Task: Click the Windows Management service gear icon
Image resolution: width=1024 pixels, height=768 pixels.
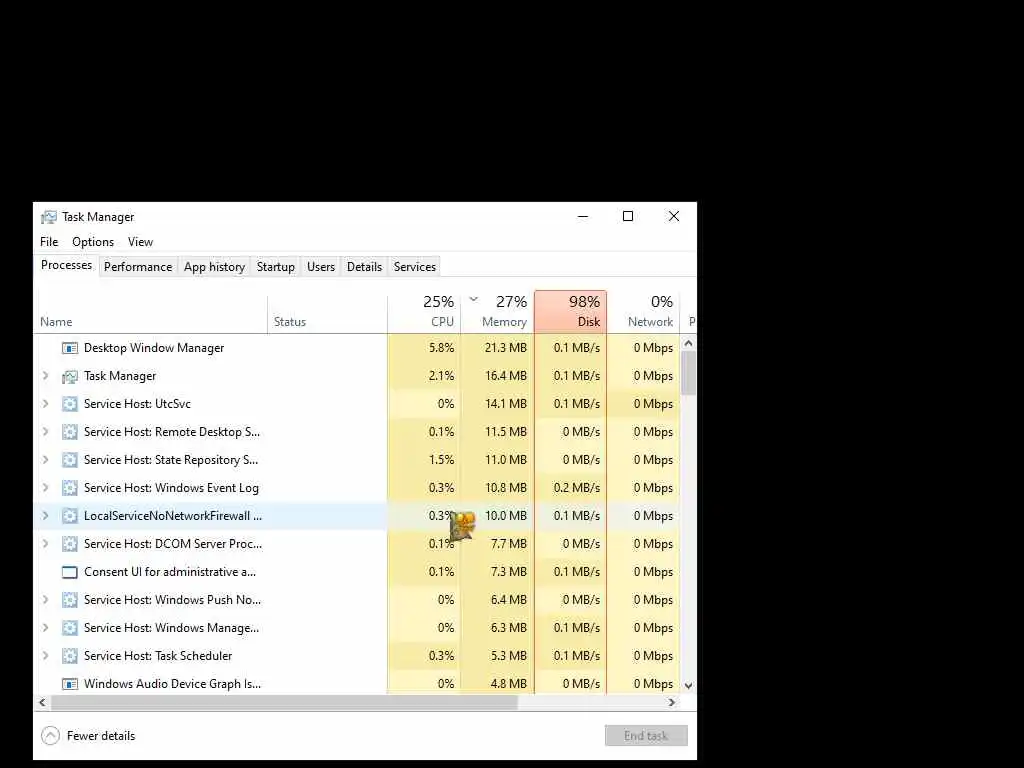Action: tap(69, 628)
